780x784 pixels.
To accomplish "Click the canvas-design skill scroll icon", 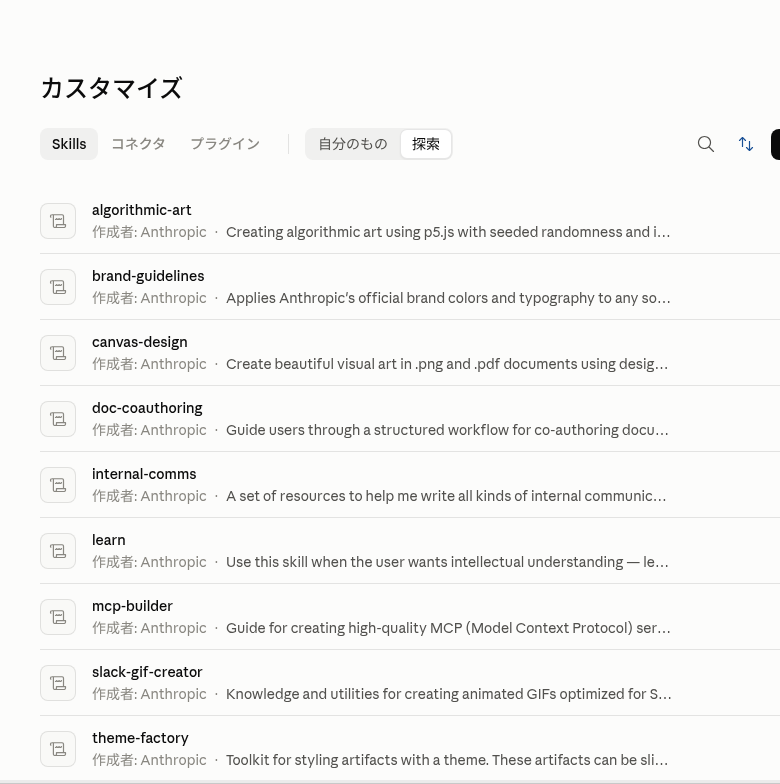I will click(58, 353).
